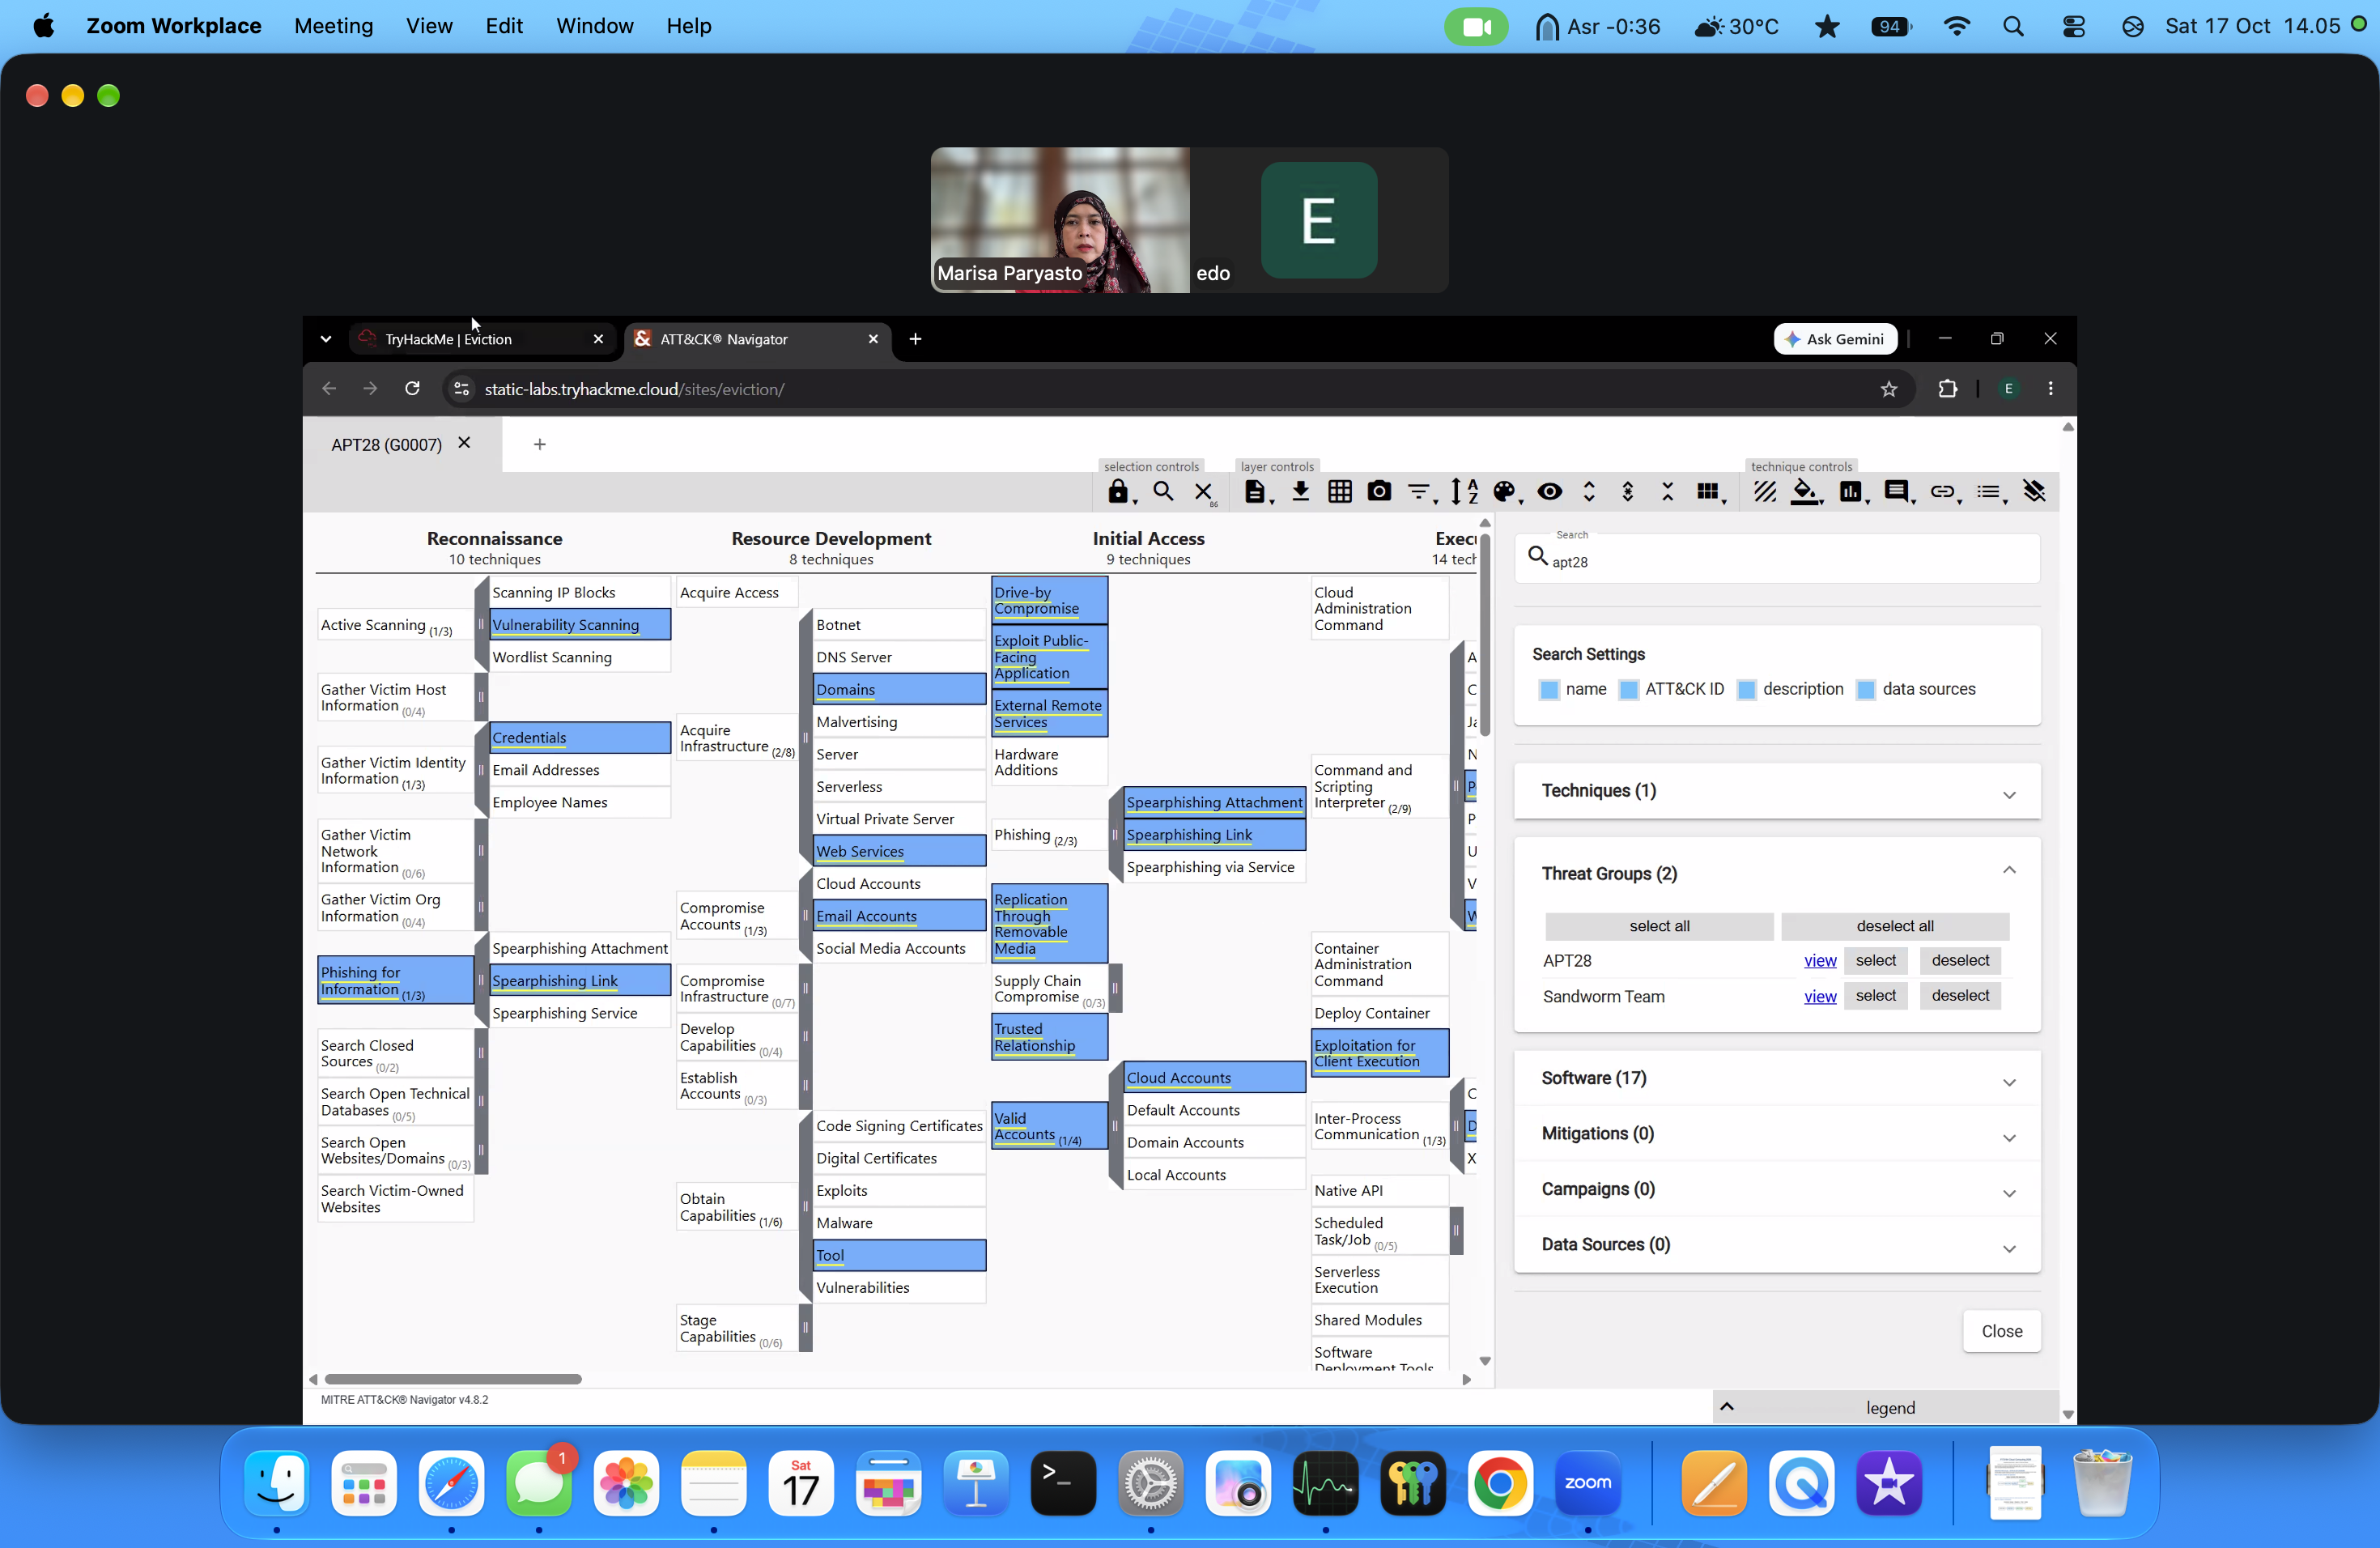Open the palette color setup icon
2380x1548 pixels.
pyautogui.click(x=1505, y=491)
